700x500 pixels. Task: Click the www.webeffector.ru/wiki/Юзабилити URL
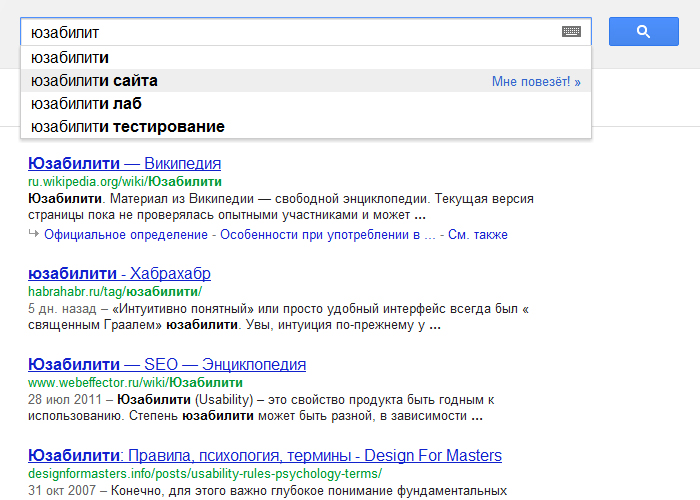[x=135, y=383]
